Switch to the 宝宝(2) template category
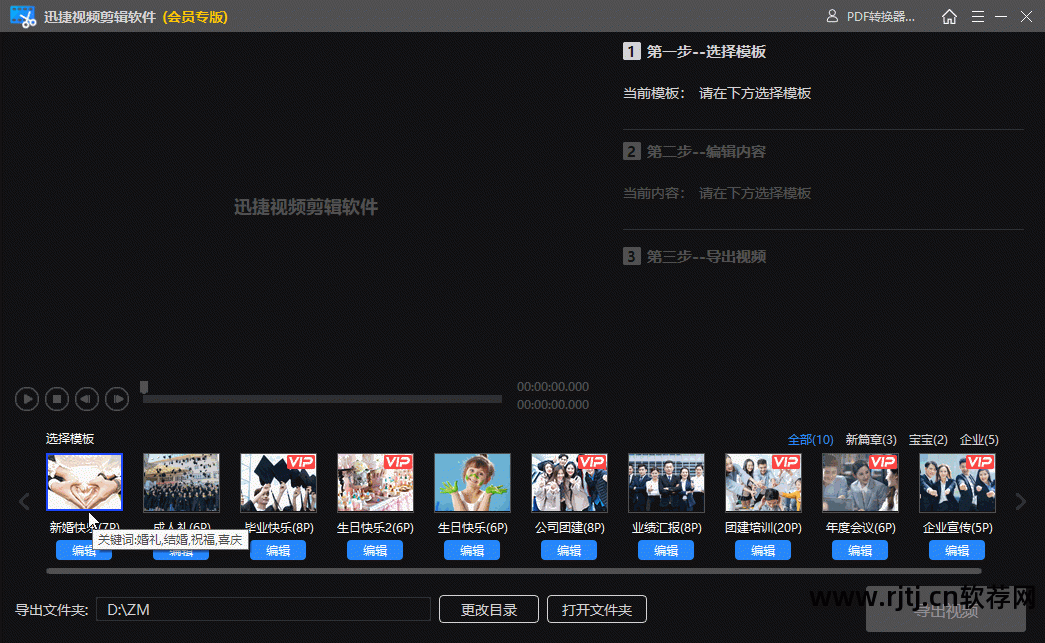Screen dimensions: 1045x643 (x=928, y=440)
